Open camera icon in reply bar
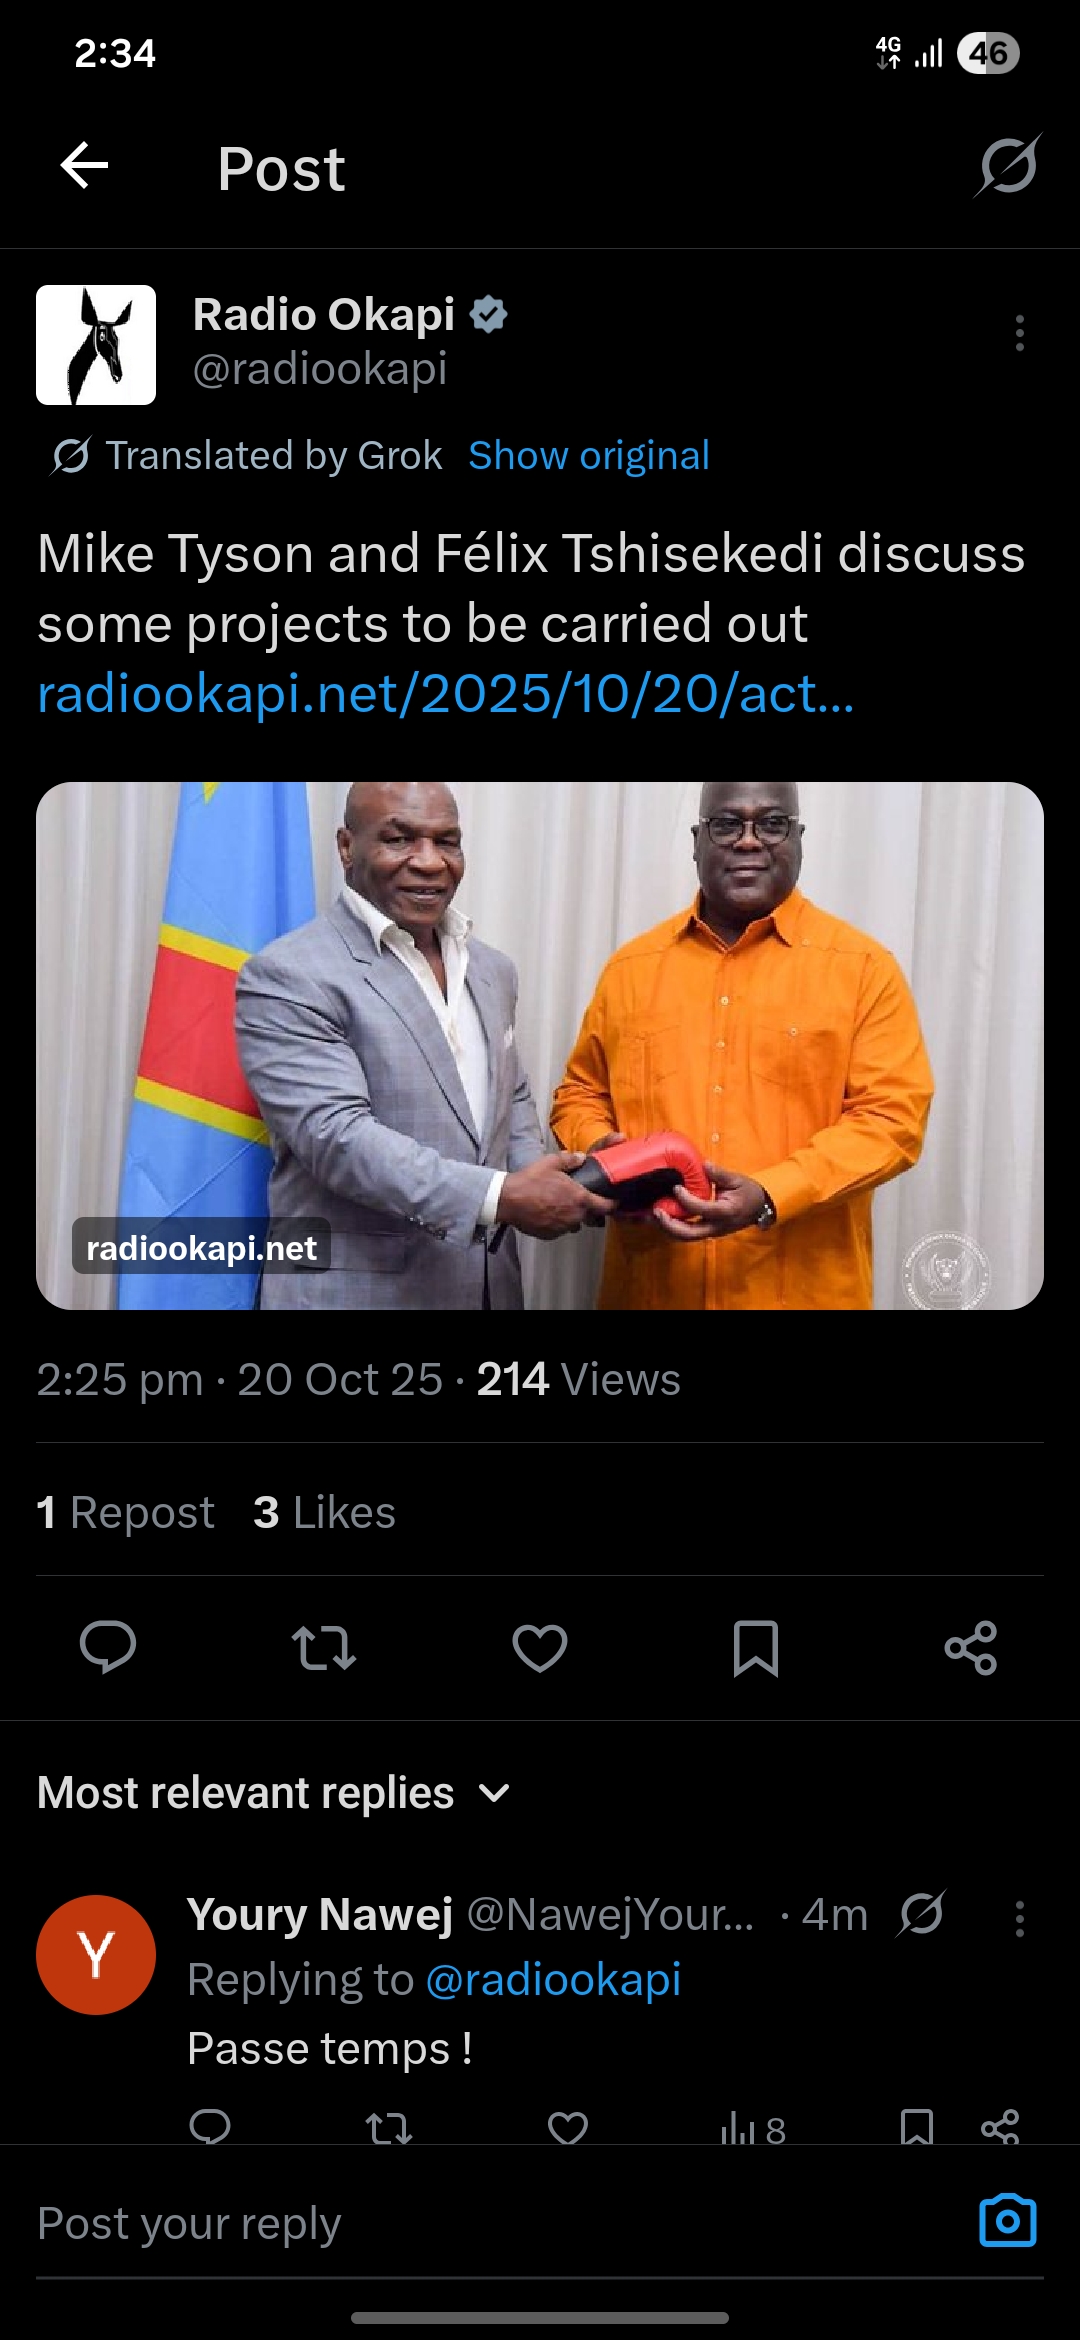The height and width of the screenshot is (2340, 1080). (1008, 2221)
